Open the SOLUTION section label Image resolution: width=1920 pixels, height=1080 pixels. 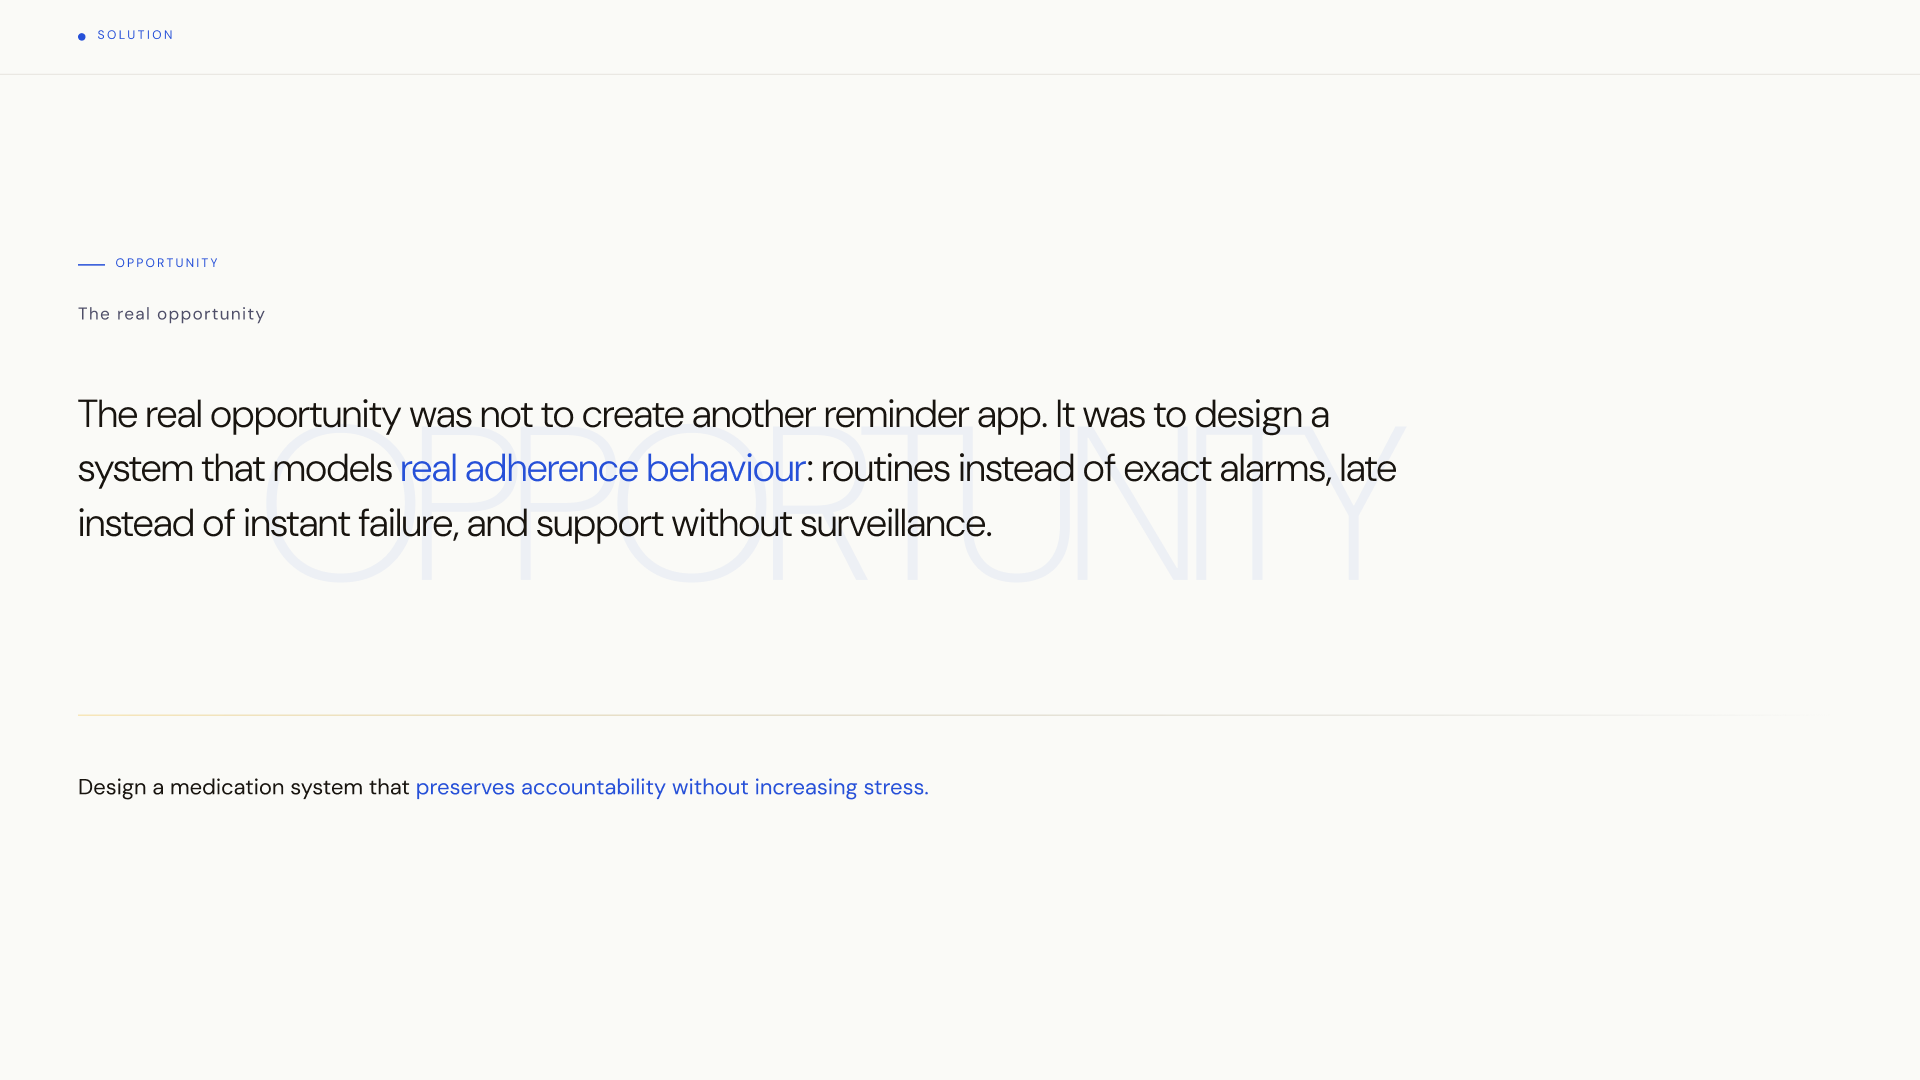point(135,35)
